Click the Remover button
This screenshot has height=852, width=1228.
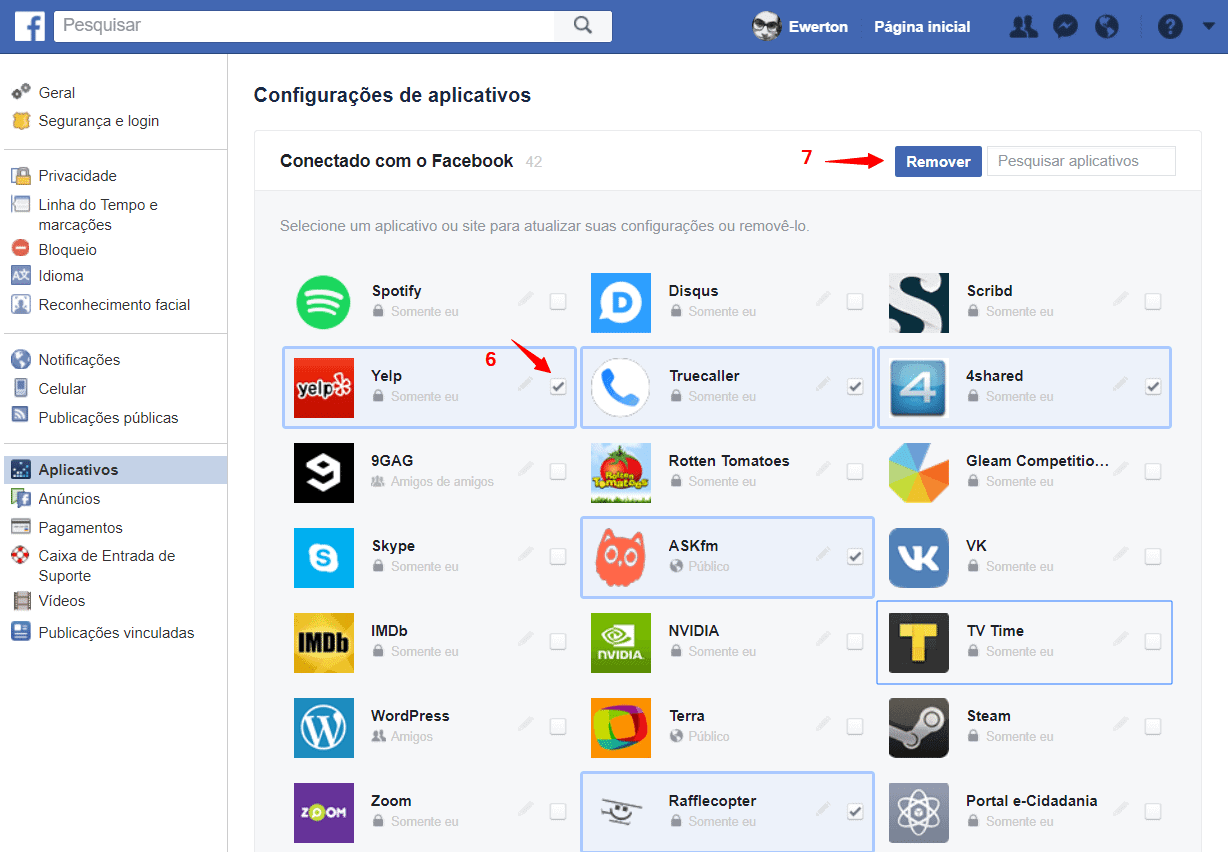point(938,161)
